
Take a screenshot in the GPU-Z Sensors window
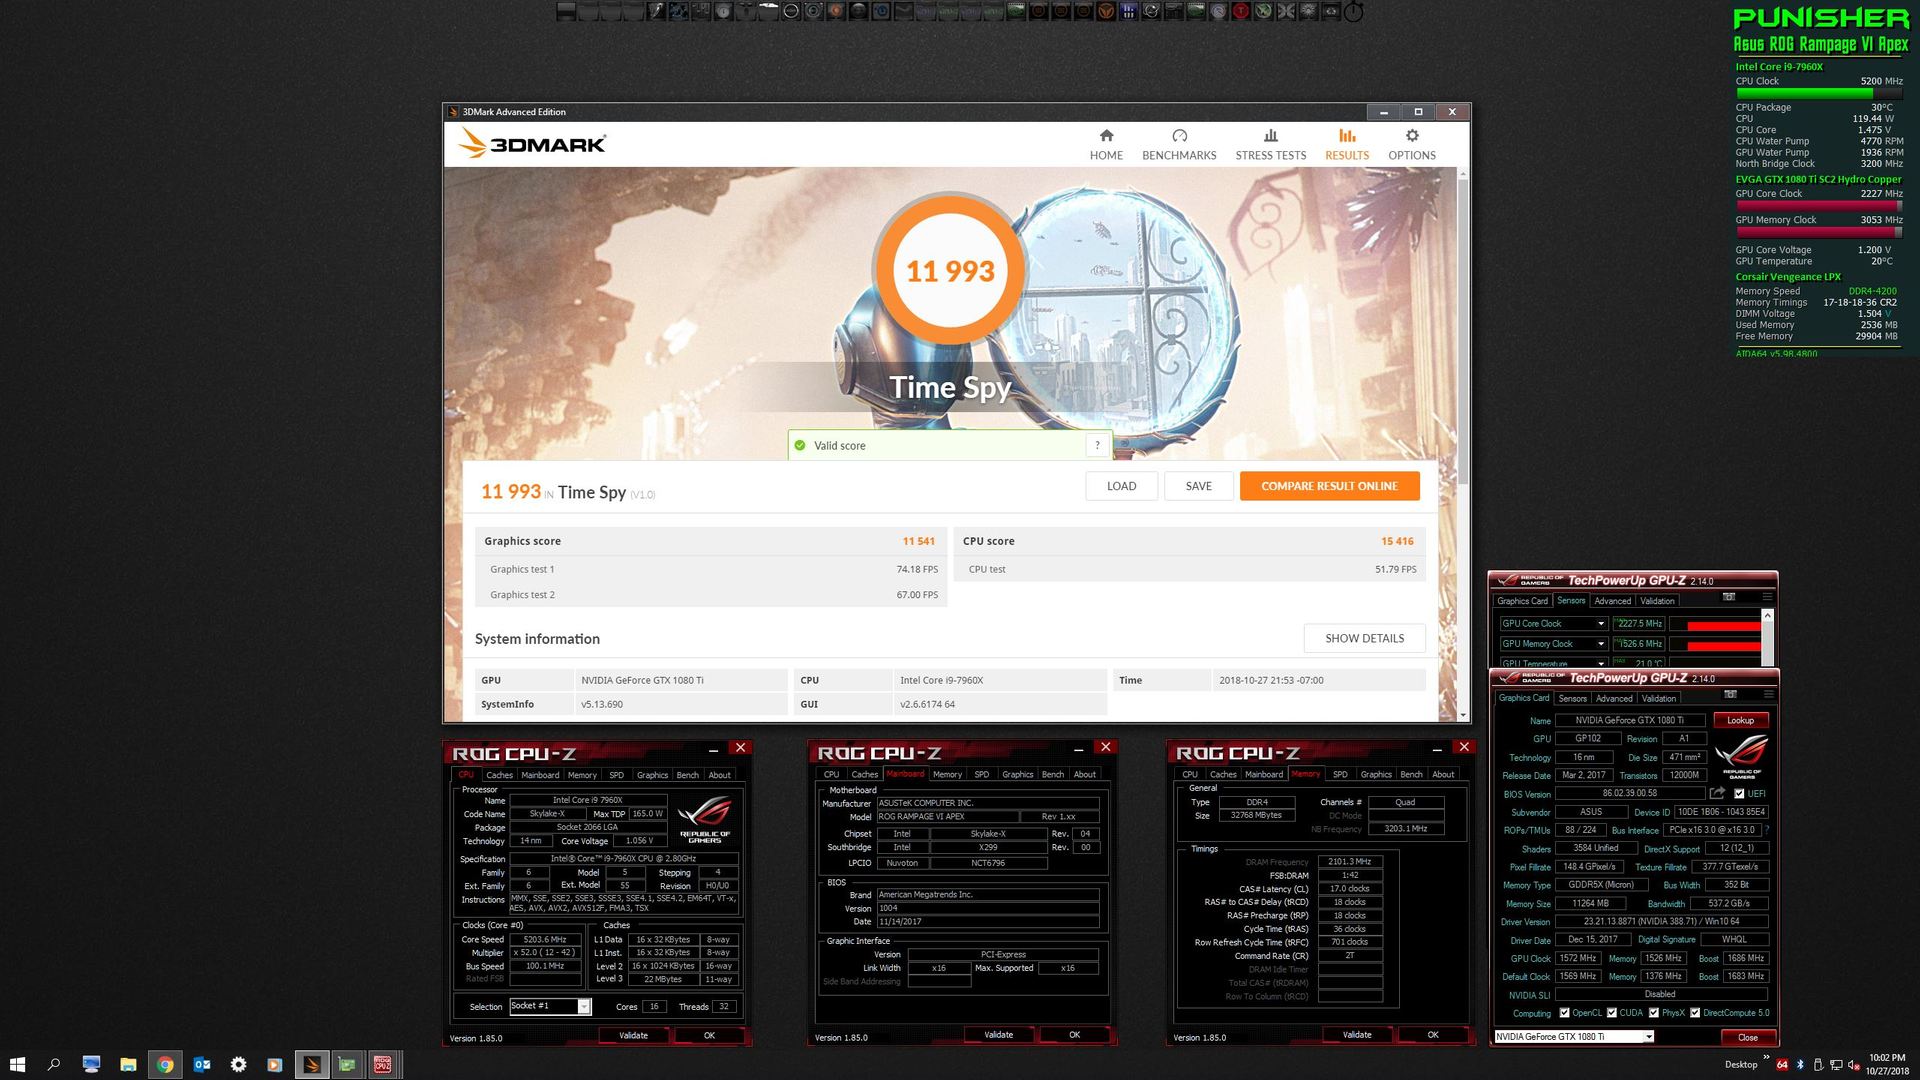click(x=1728, y=597)
